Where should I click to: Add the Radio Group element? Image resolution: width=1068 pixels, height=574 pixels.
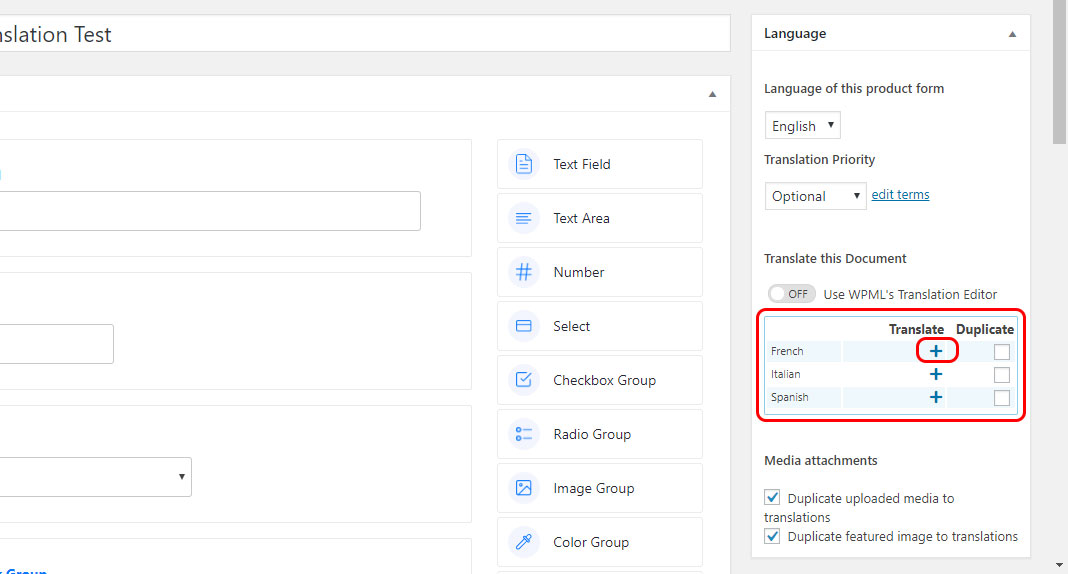point(599,434)
